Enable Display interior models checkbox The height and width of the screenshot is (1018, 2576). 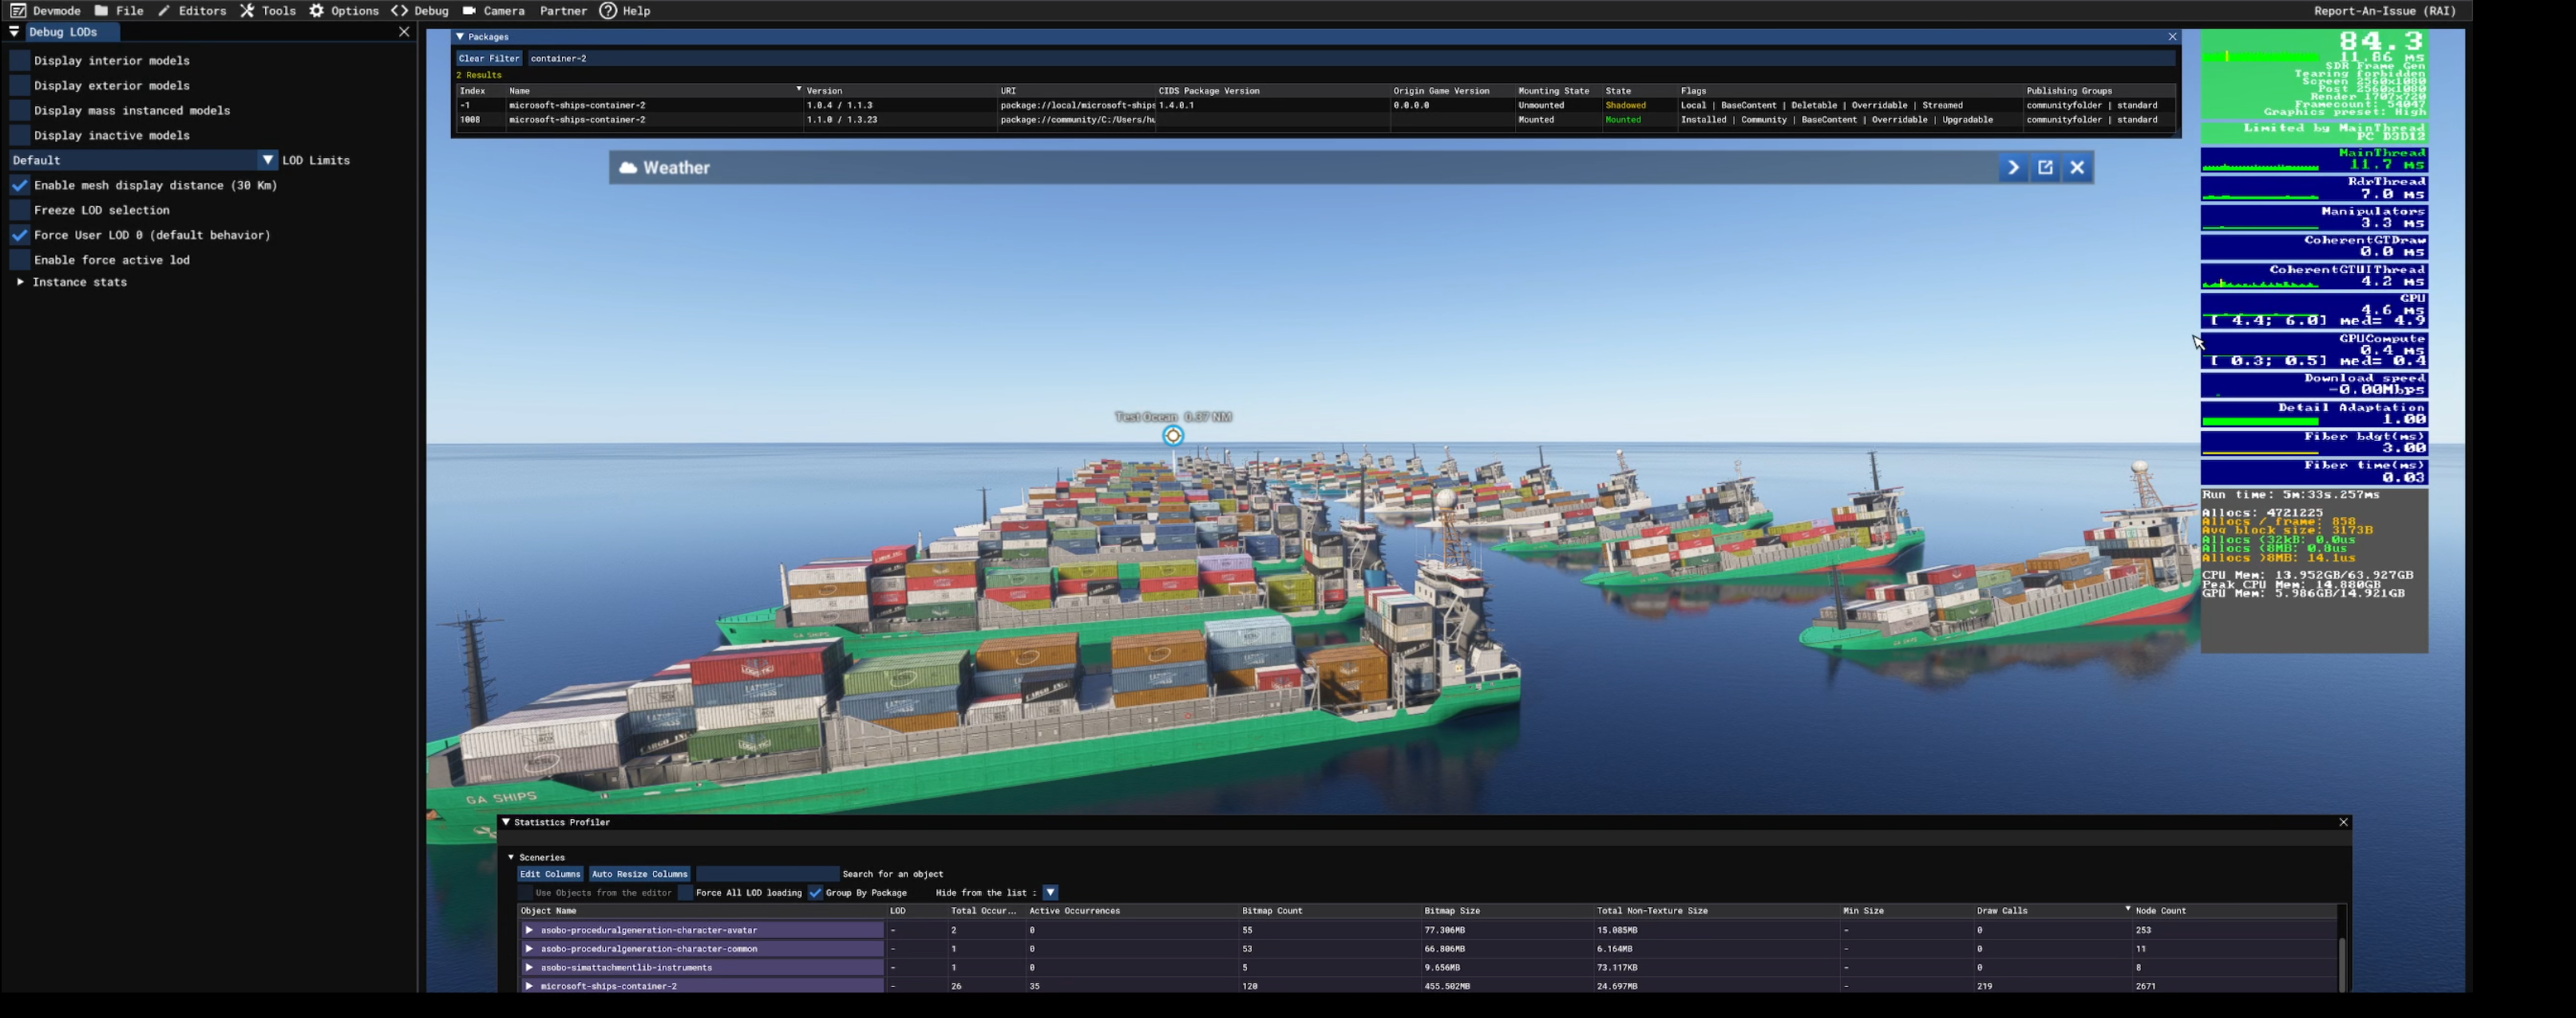(20, 61)
